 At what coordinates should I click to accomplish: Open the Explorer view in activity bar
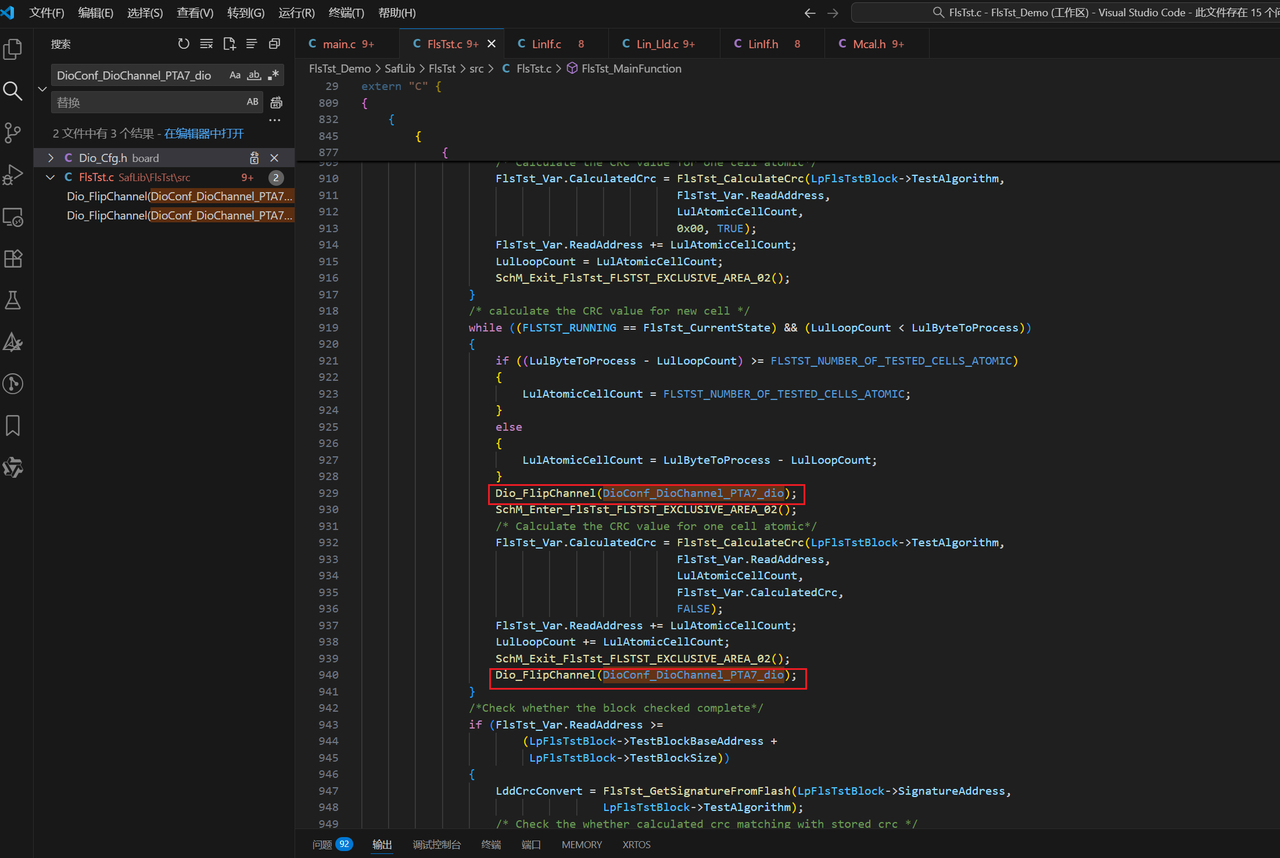pos(14,49)
